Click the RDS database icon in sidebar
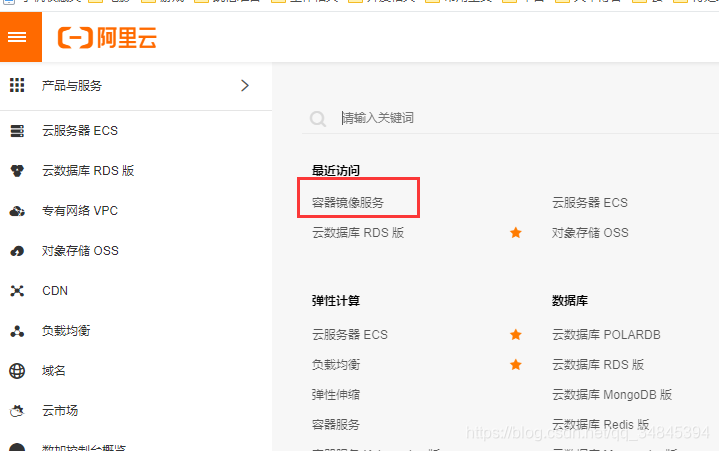The height and width of the screenshot is (451, 719). click(x=17, y=171)
